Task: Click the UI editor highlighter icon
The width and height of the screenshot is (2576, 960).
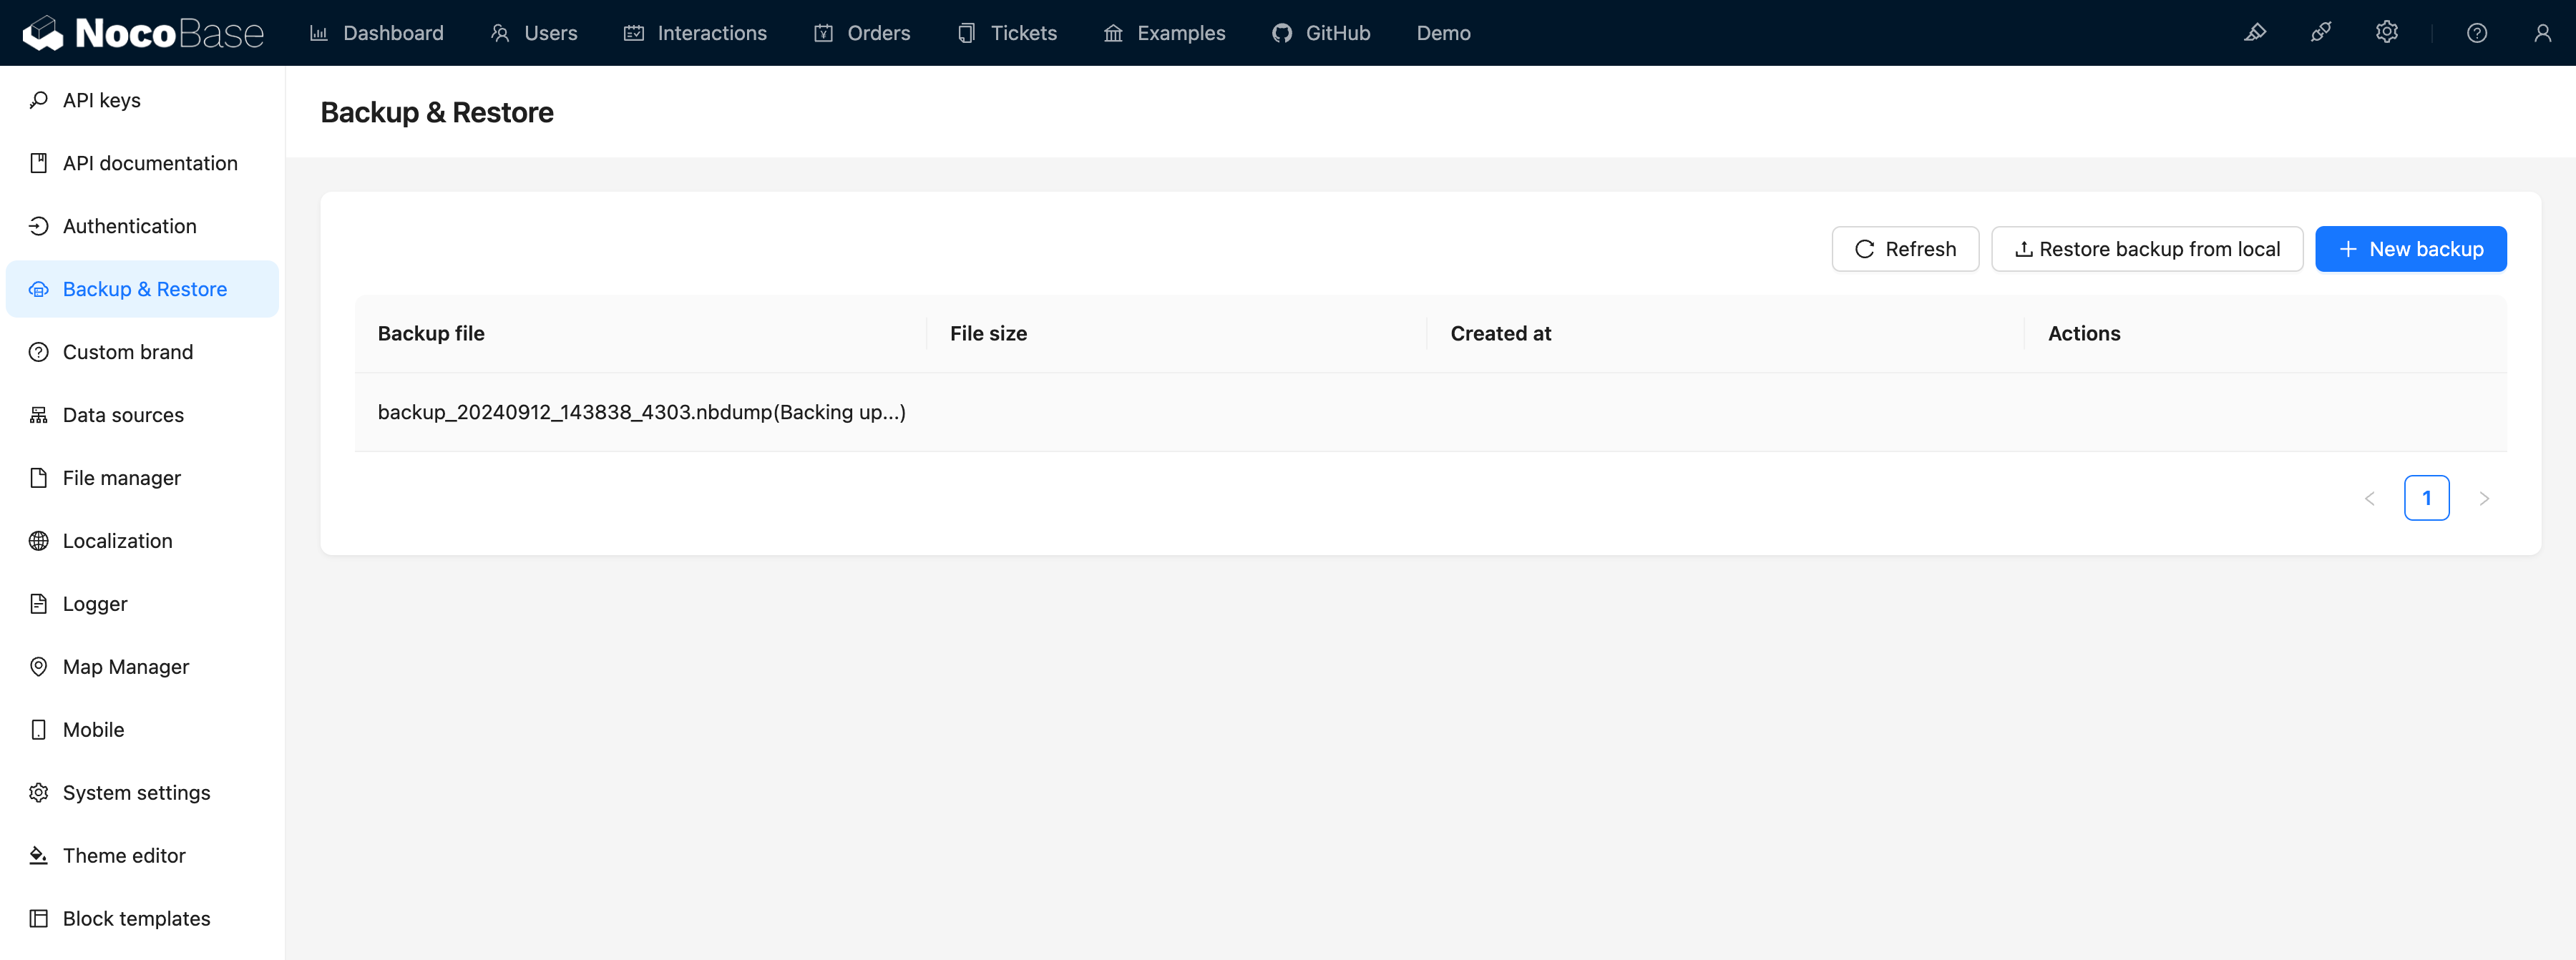Action: (2254, 33)
